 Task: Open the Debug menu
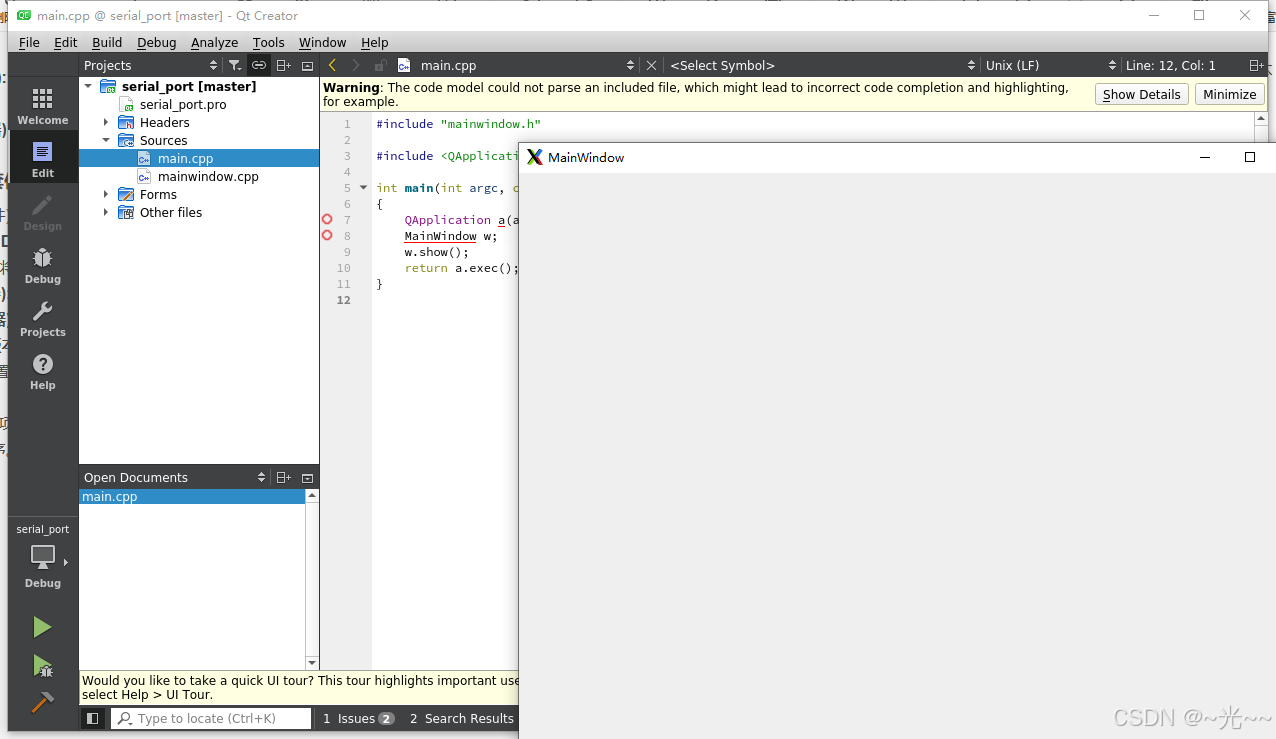pyautogui.click(x=157, y=42)
